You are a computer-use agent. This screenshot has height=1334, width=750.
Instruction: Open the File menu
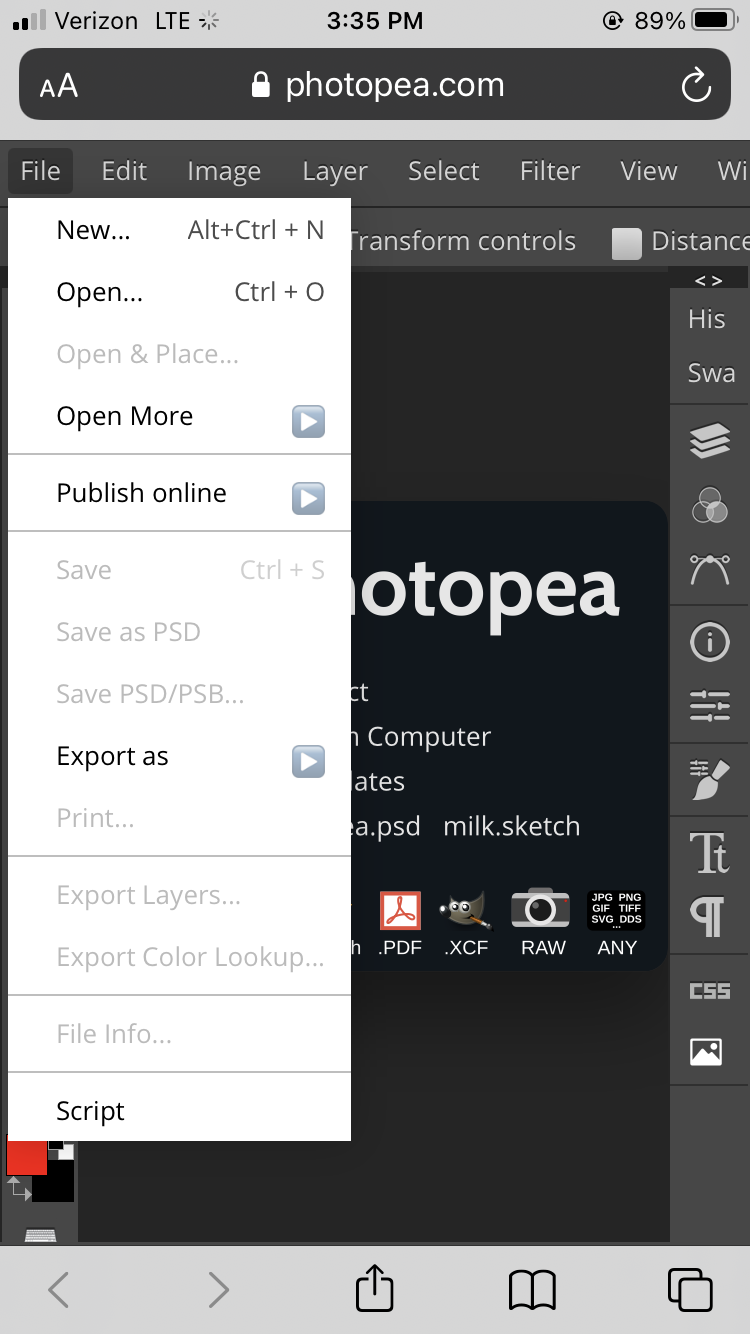(40, 171)
